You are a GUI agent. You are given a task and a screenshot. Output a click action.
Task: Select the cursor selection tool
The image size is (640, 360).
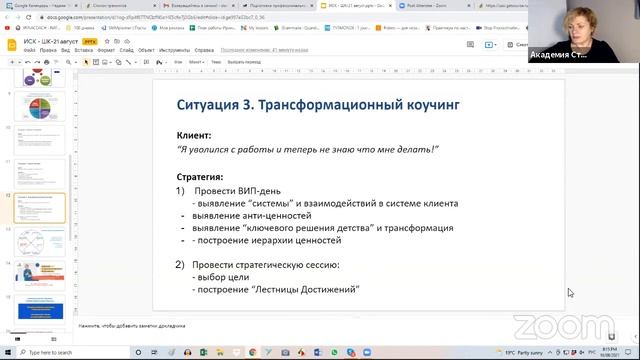pos(86,62)
